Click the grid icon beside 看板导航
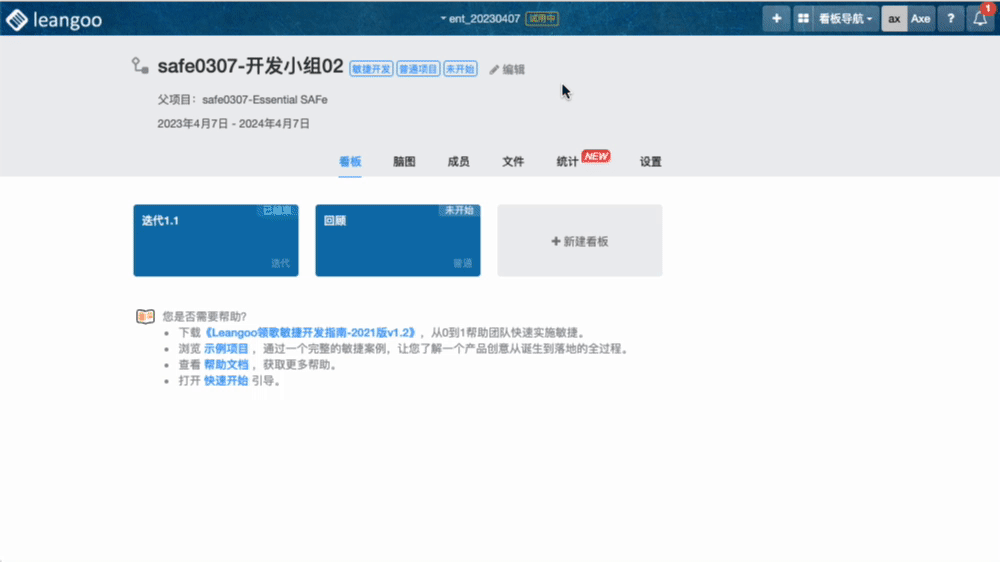The height and width of the screenshot is (562, 1000). [x=803, y=19]
